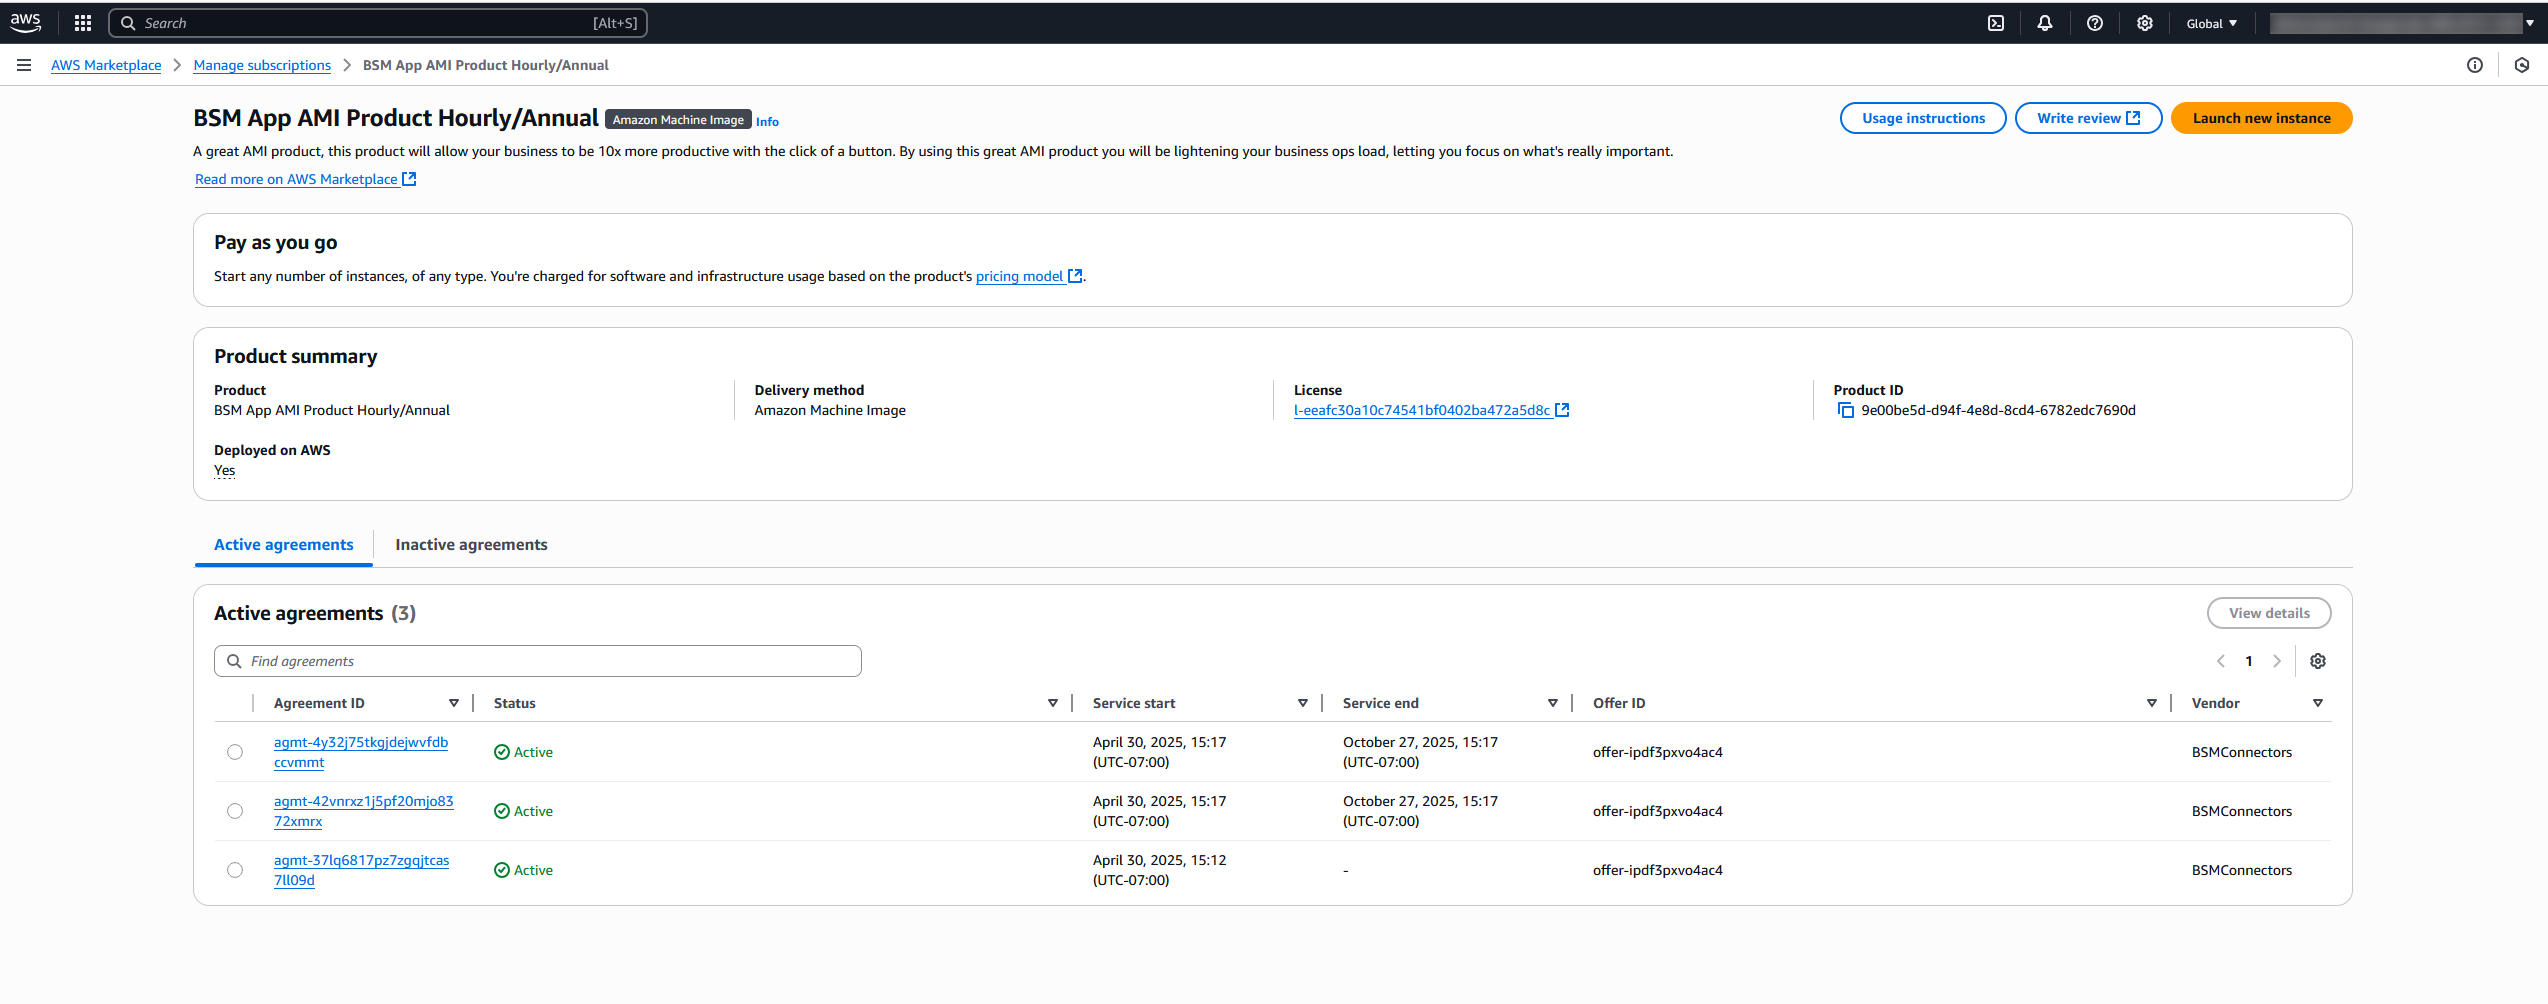Screen dimensions: 2548x1004
Task: Select radio for agreement agmt-4y32j75tkgjdejwvfdbccvmmt
Action: [x=234, y=751]
